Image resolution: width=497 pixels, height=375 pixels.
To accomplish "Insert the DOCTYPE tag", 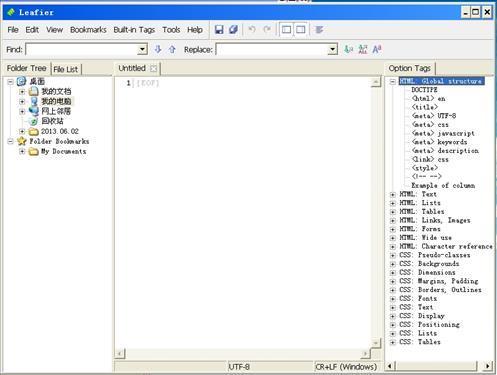I will [x=424, y=90].
